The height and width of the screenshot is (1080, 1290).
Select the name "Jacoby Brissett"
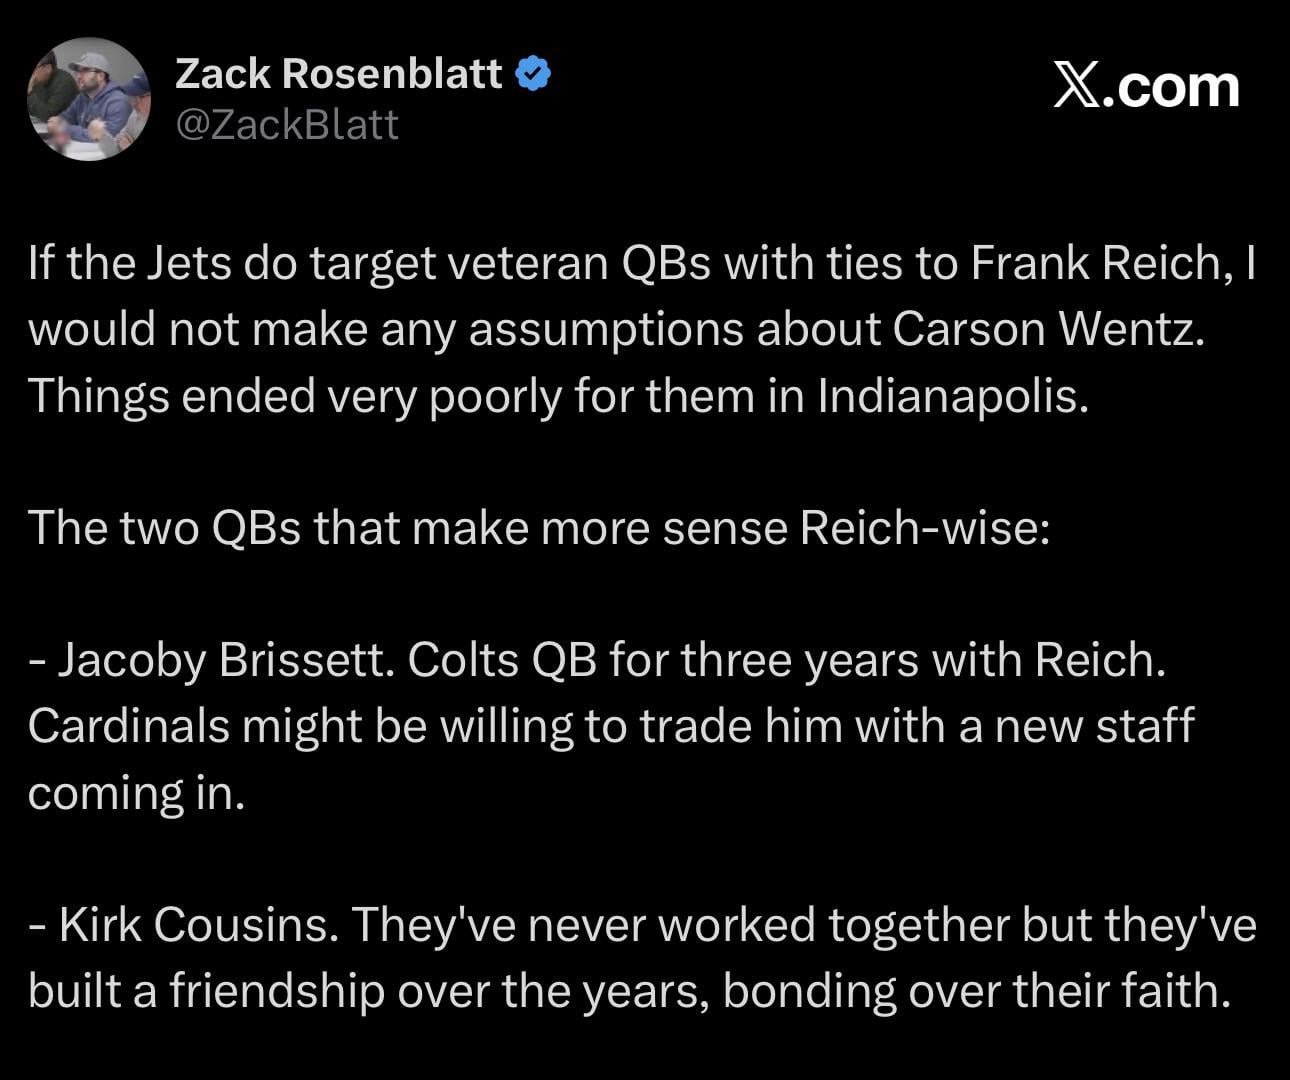[223, 660]
